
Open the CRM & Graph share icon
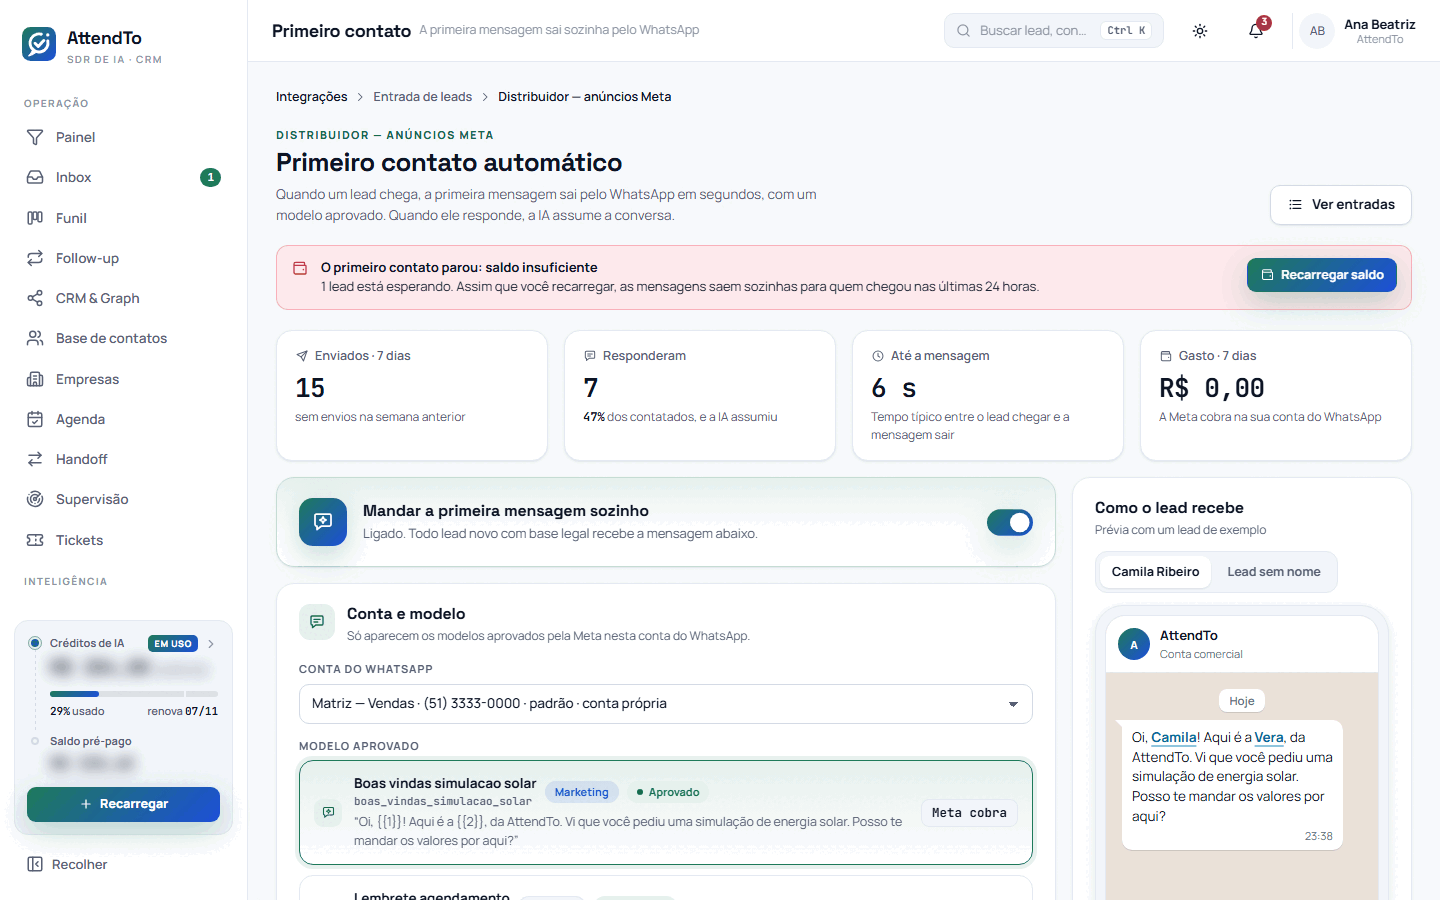[x=35, y=298]
